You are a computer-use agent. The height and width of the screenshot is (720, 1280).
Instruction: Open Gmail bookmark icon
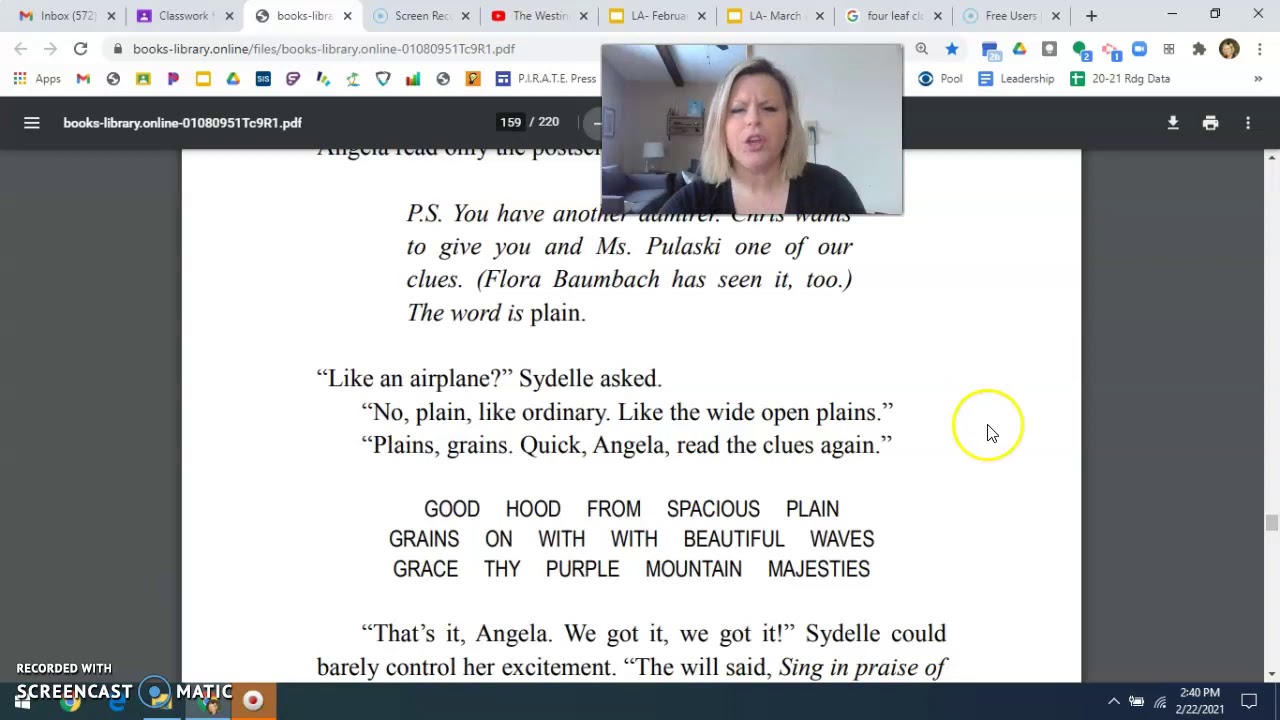83,79
